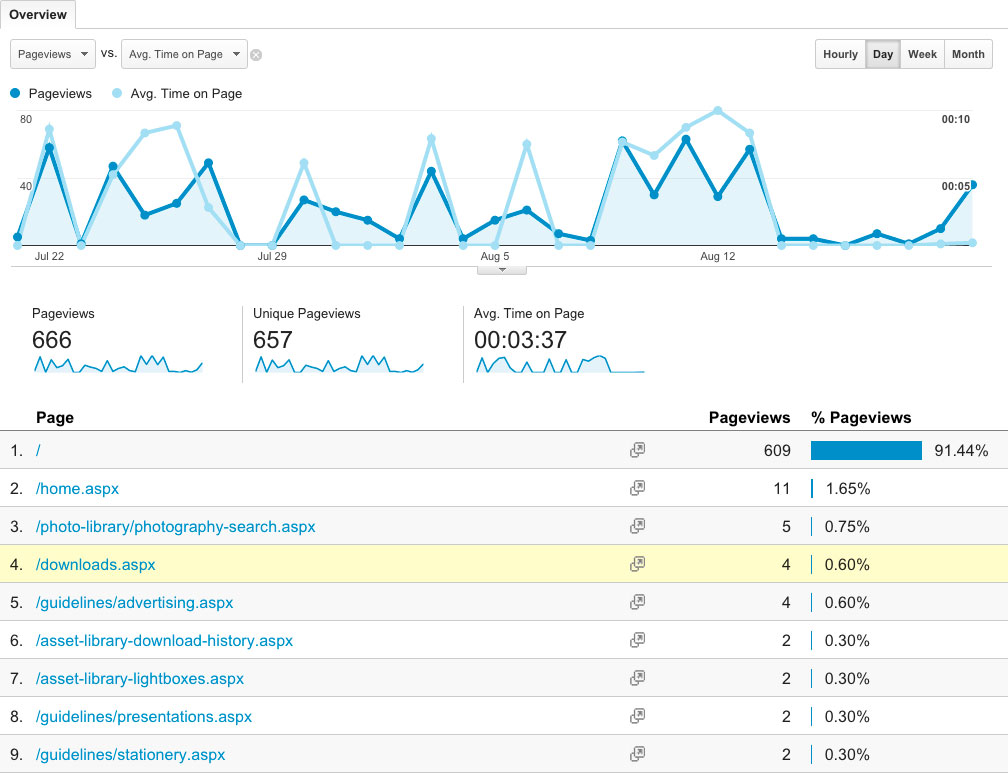
Task: Remove the Avg. Time on Page comparison metric
Action: click(256, 55)
